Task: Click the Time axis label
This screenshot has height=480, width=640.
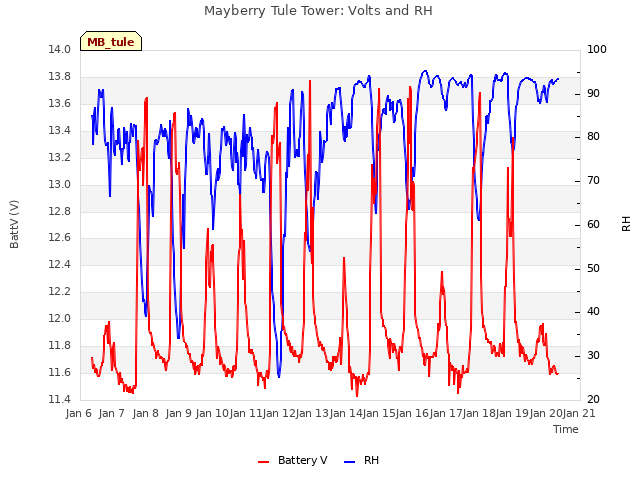Action: [x=566, y=429]
